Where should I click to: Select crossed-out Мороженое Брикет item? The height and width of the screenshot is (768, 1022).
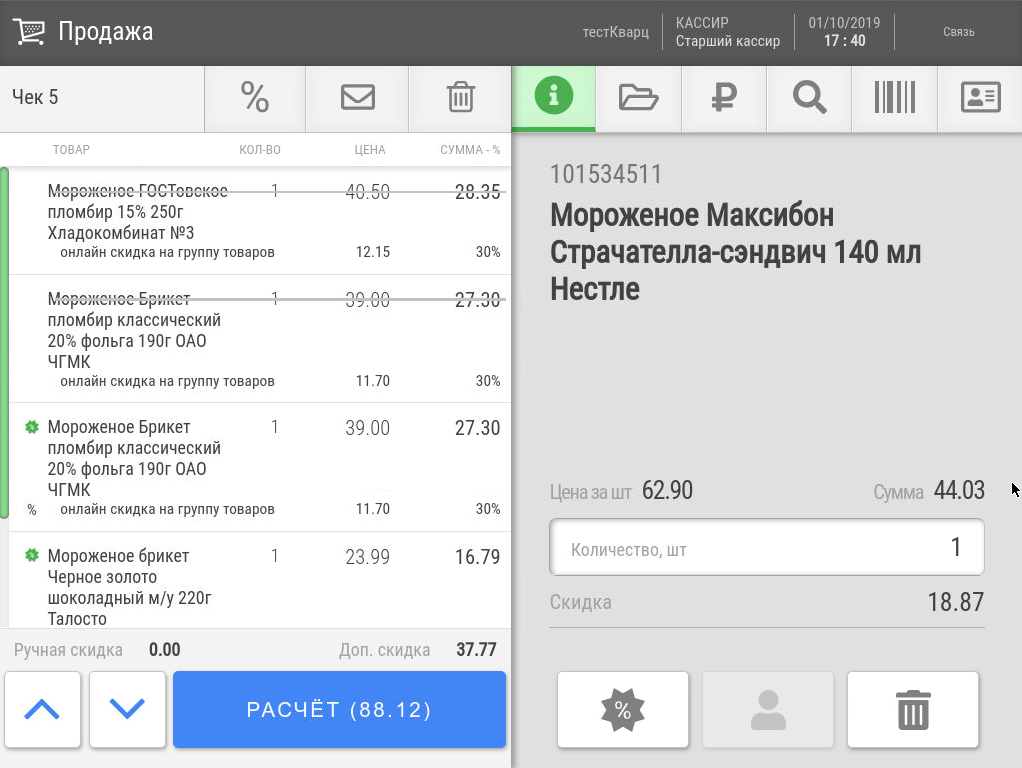pyautogui.click(x=259, y=338)
